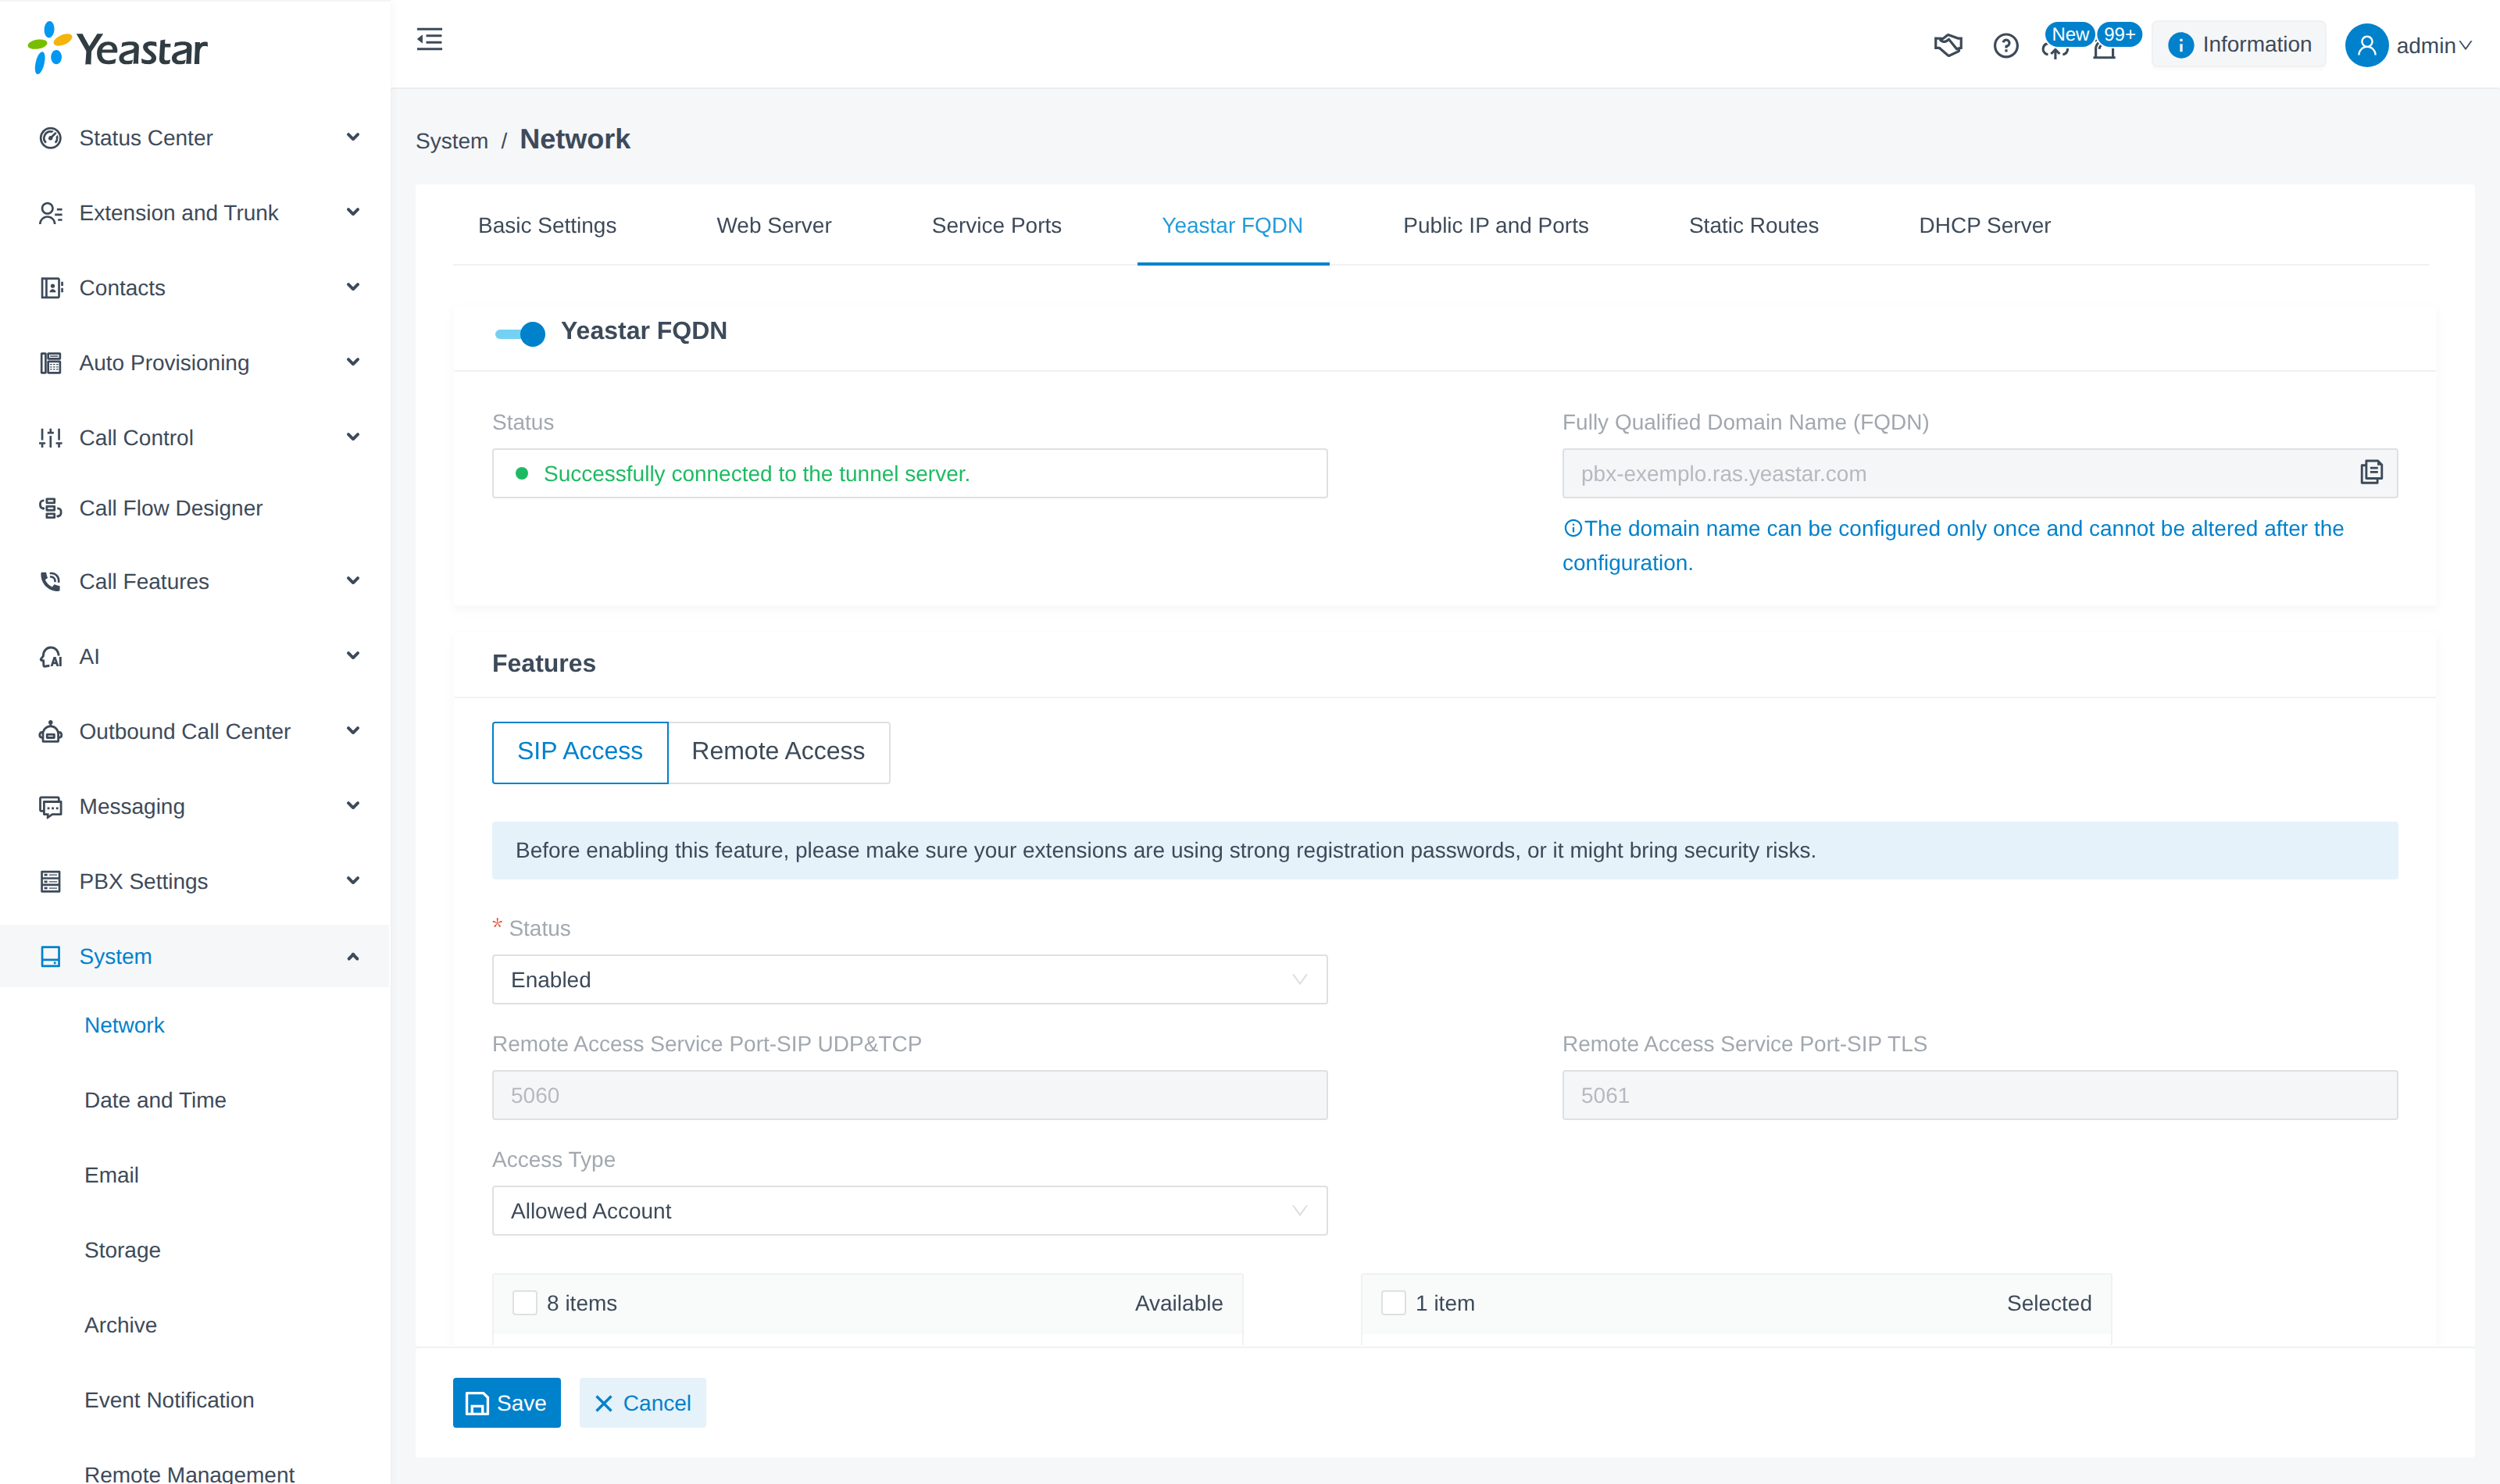Expand the Messaging menu chevron

point(352,806)
